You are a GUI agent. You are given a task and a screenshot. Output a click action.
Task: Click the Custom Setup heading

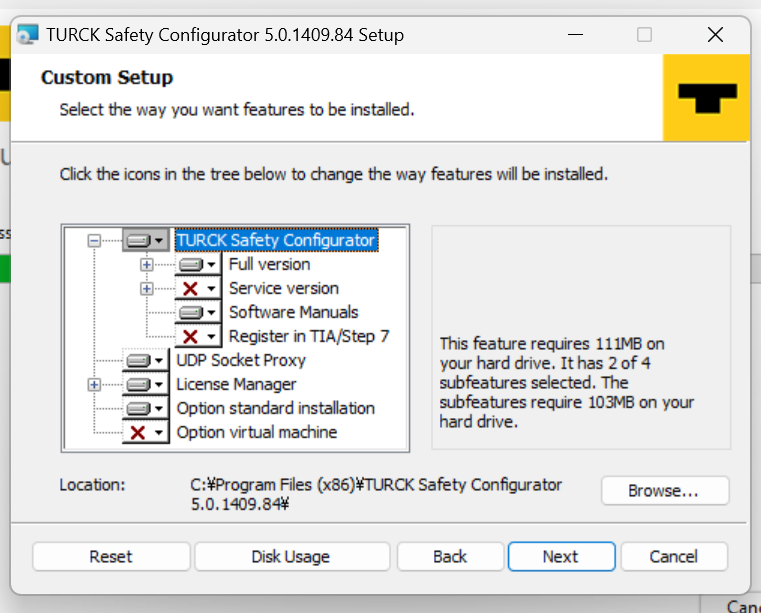[107, 78]
